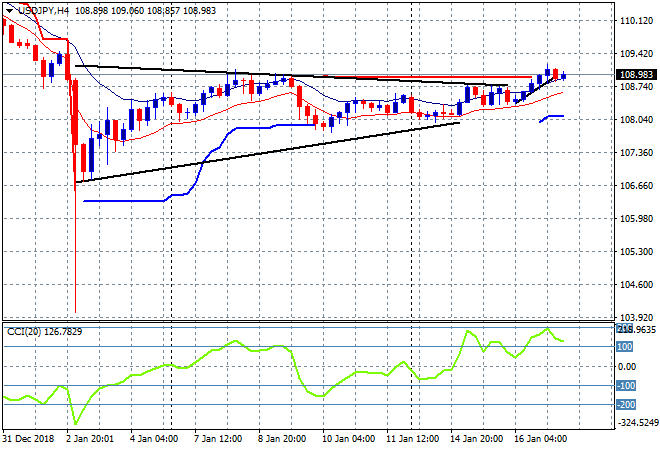Open the chart dropdown triangle beside USDJPY,H4
This screenshot has height=450, width=660.
tap(9, 11)
